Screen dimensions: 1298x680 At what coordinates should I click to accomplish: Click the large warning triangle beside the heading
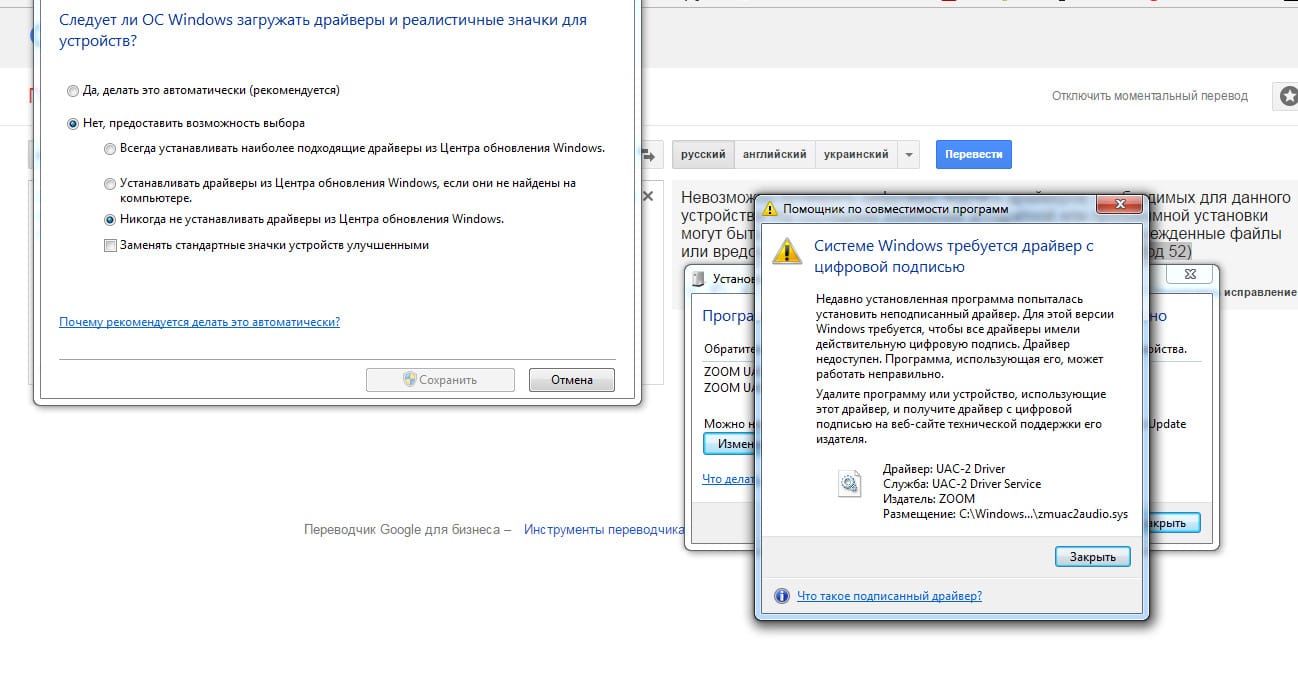(x=787, y=250)
